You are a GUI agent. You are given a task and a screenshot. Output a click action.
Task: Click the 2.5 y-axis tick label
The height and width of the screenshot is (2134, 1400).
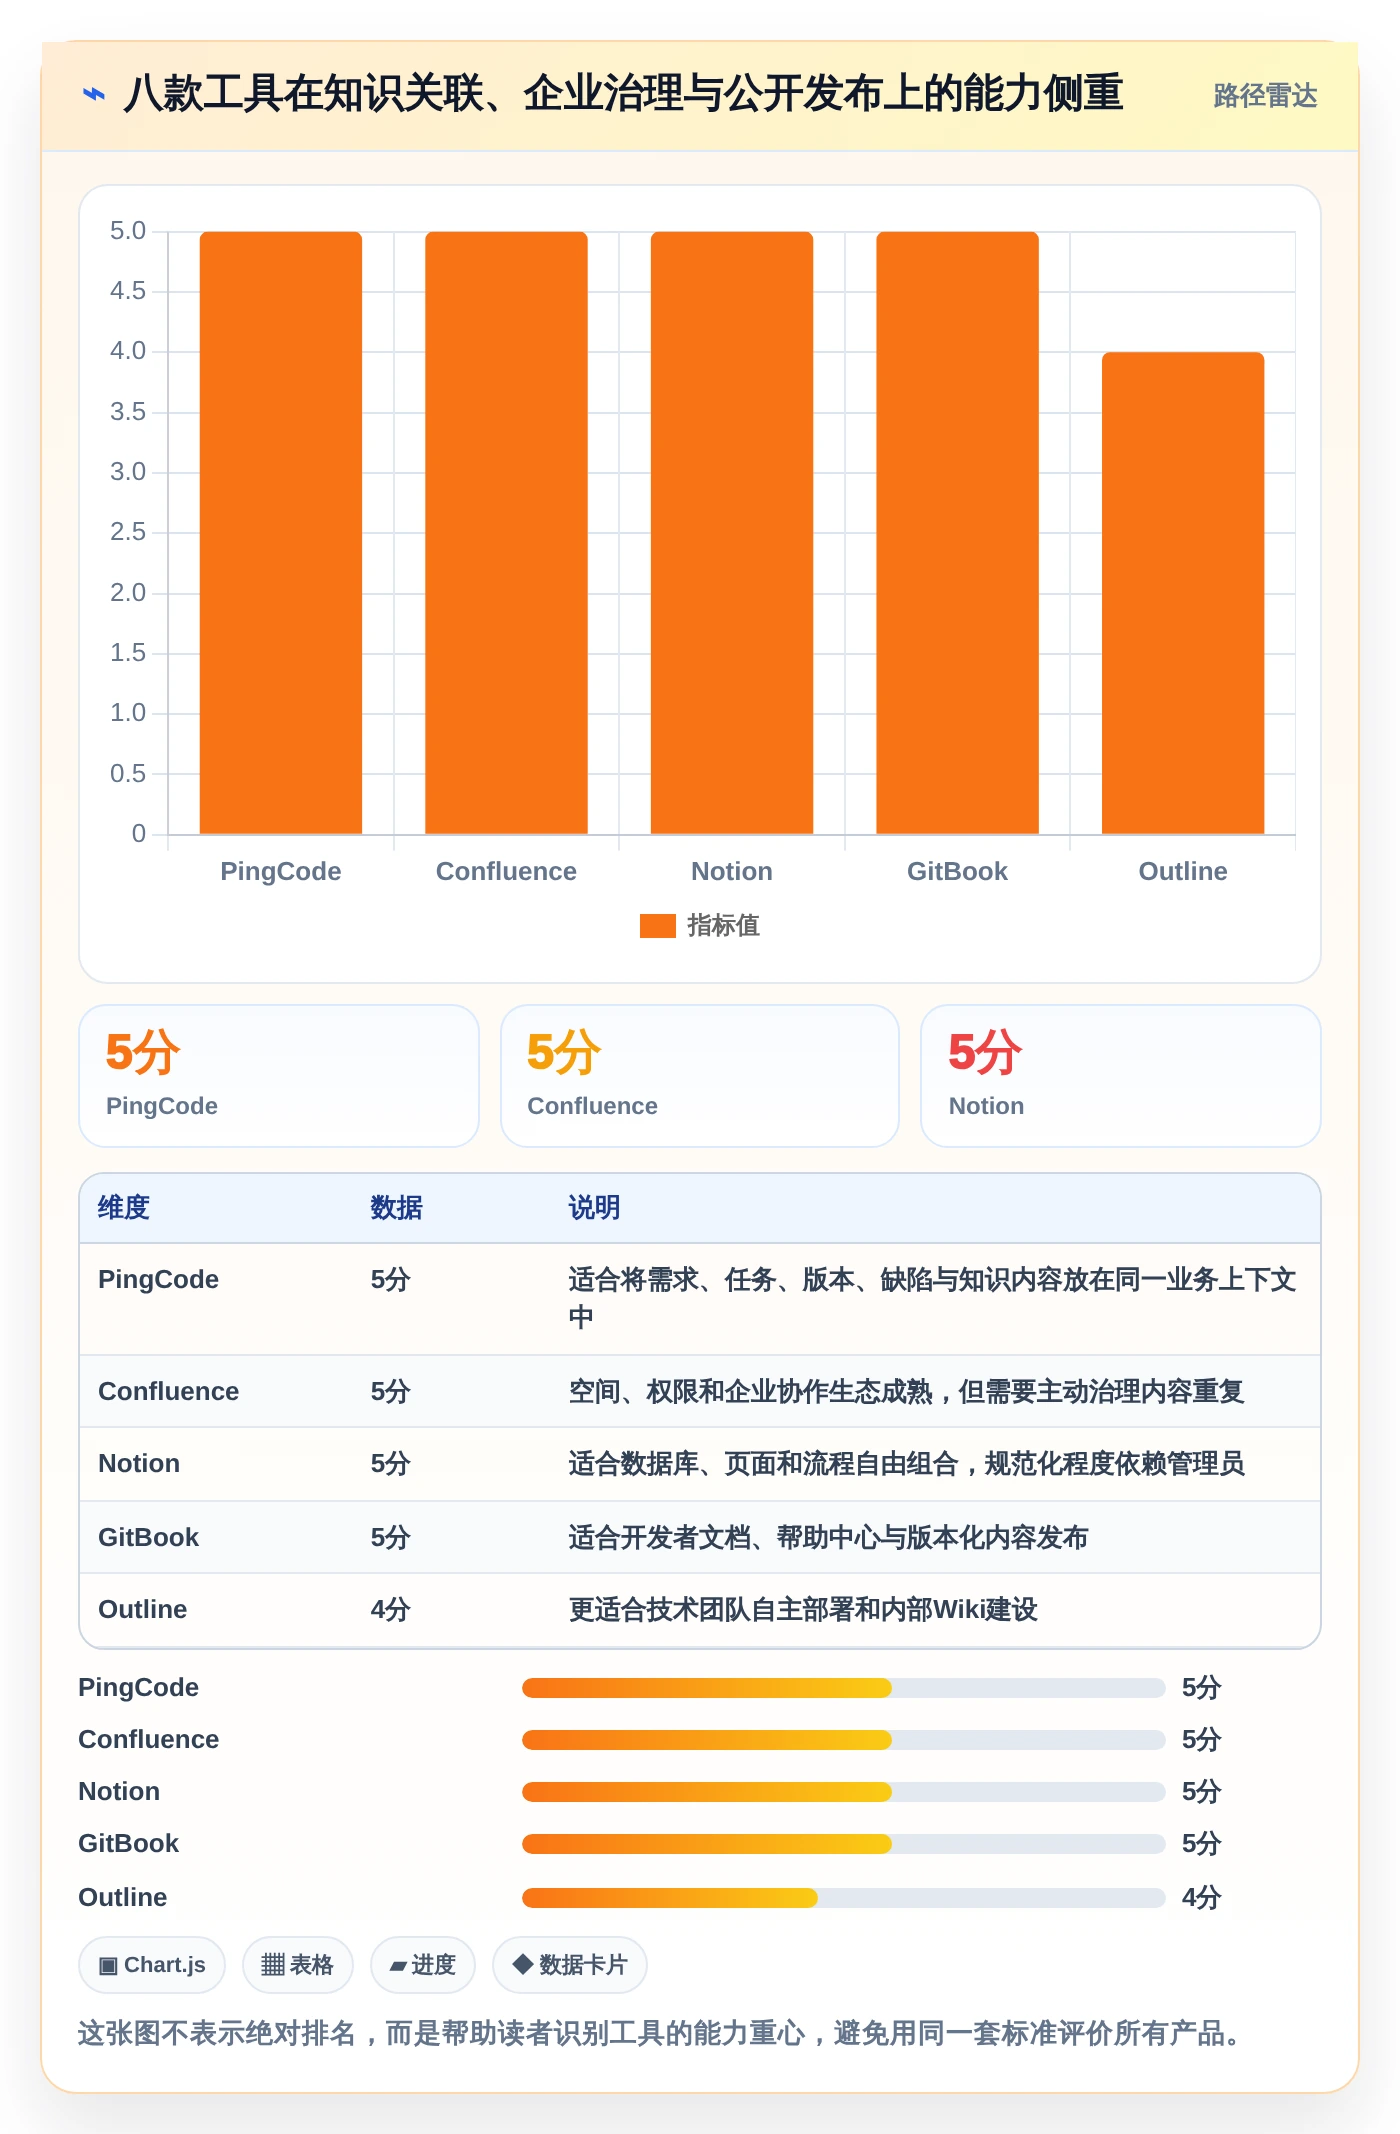[128, 532]
